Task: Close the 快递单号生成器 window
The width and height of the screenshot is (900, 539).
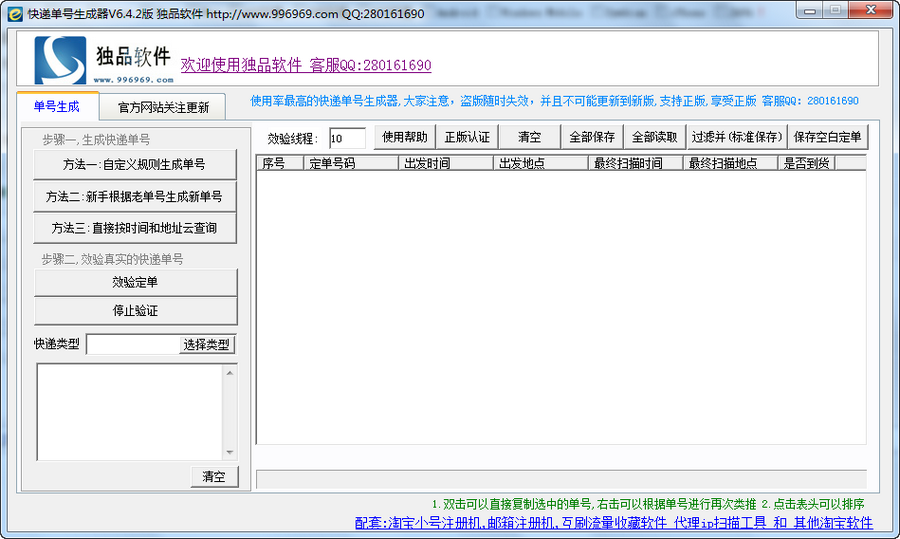Action: point(871,10)
